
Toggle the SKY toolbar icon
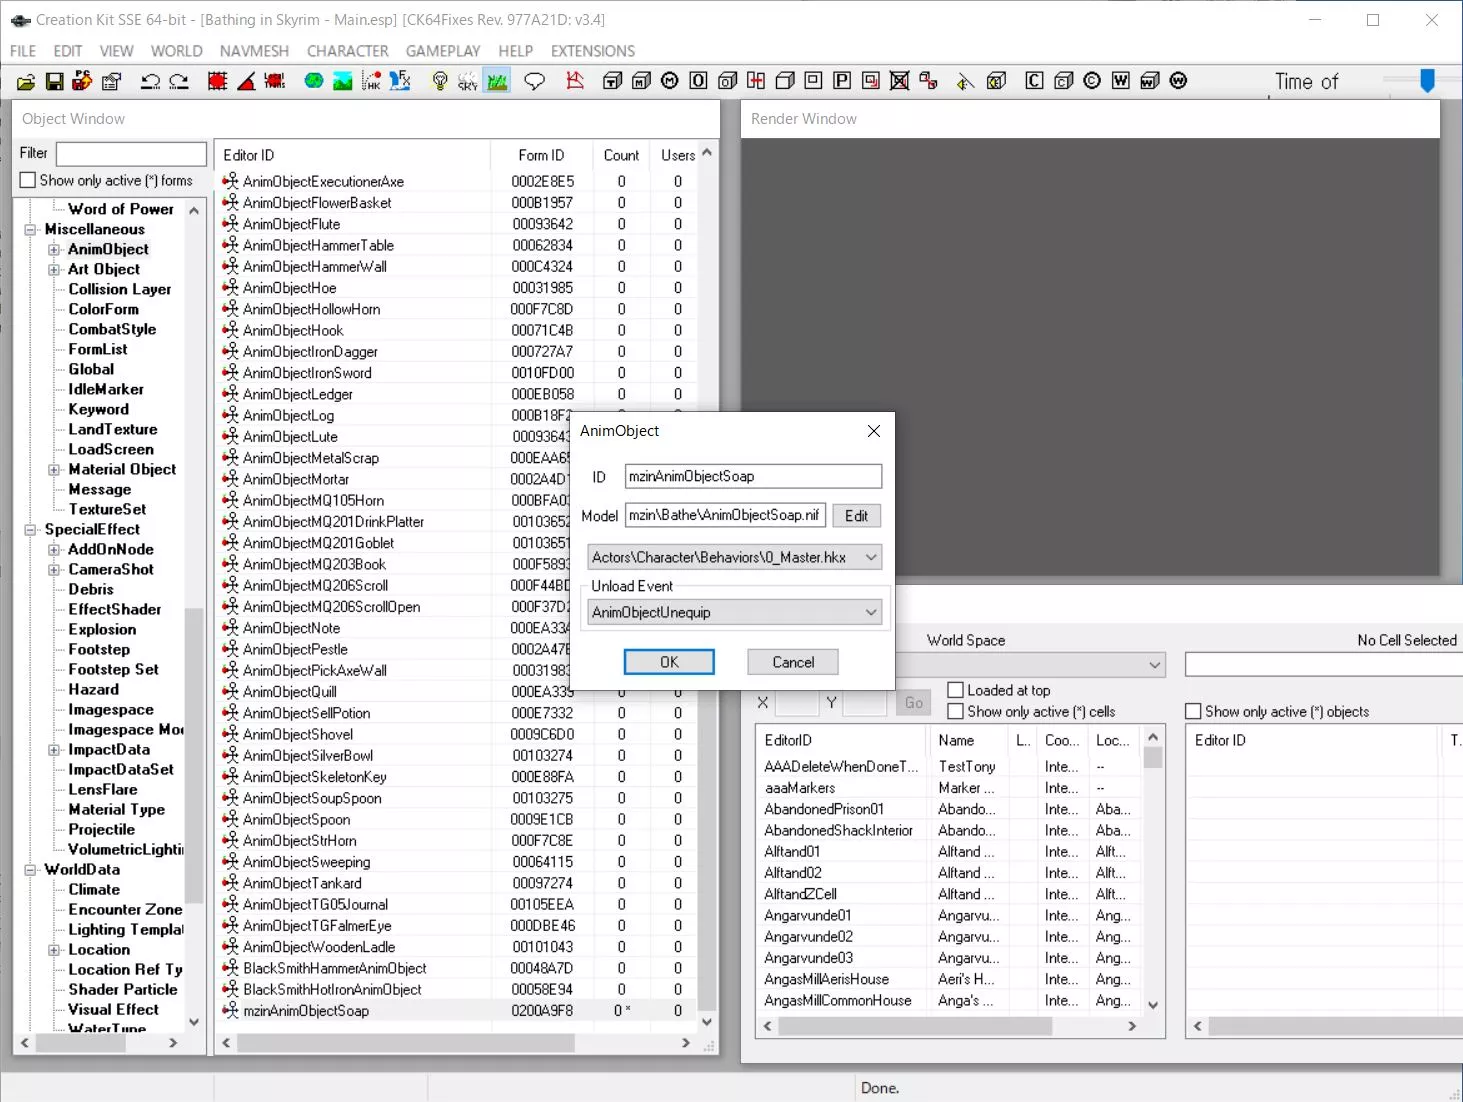tap(468, 81)
